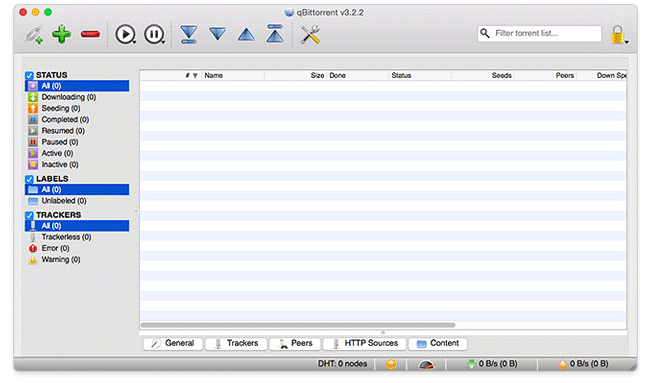Click the connection status icon in status bar

tap(391, 364)
